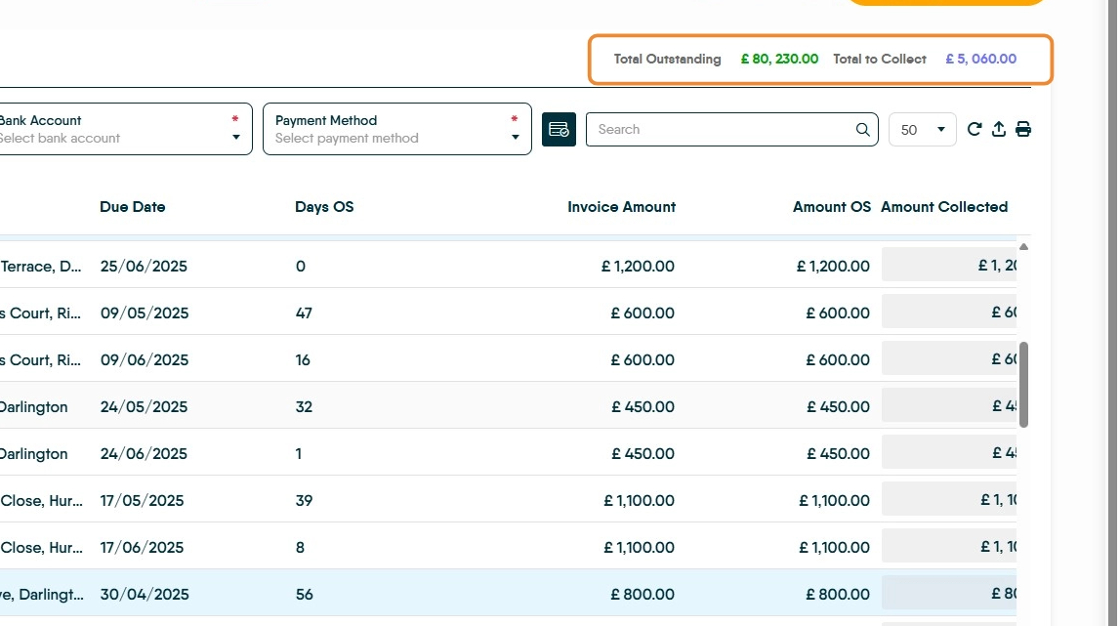The image size is (1120, 626).
Task: Click the table's vertical scrollbar thumb
Action: [x=1023, y=385]
